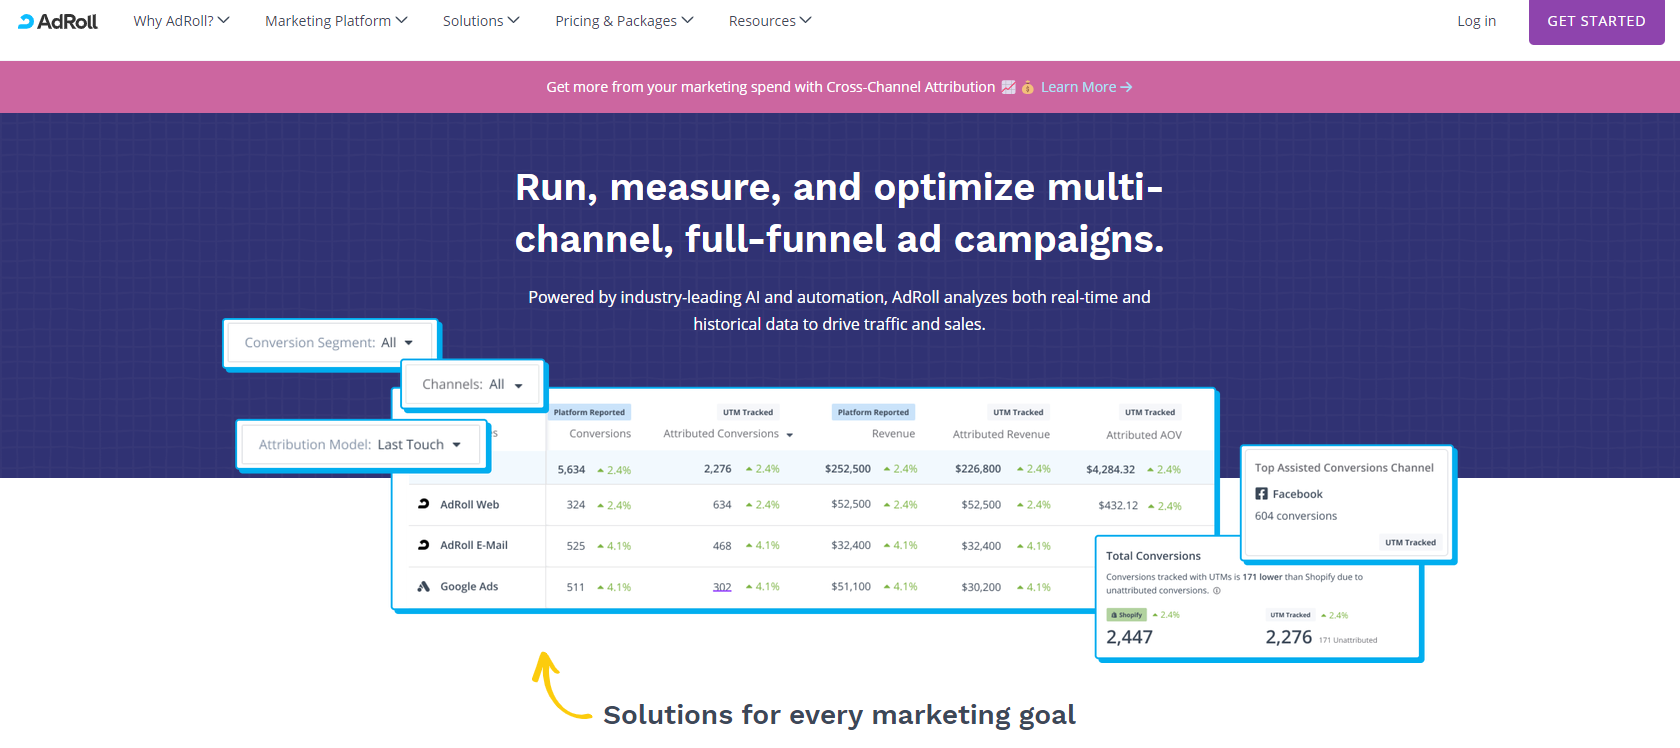Expand the Attribution Model dropdown
The height and width of the screenshot is (748, 1680).
click(361, 445)
